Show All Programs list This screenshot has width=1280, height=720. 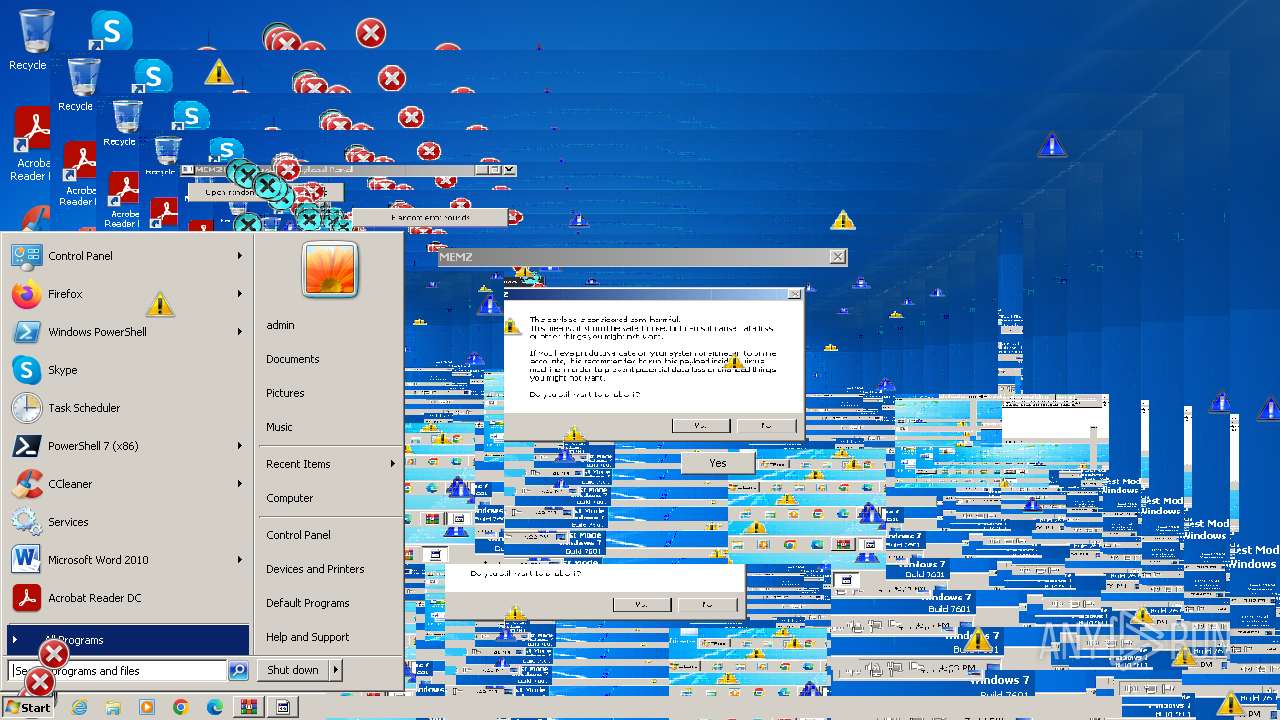(x=128, y=640)
